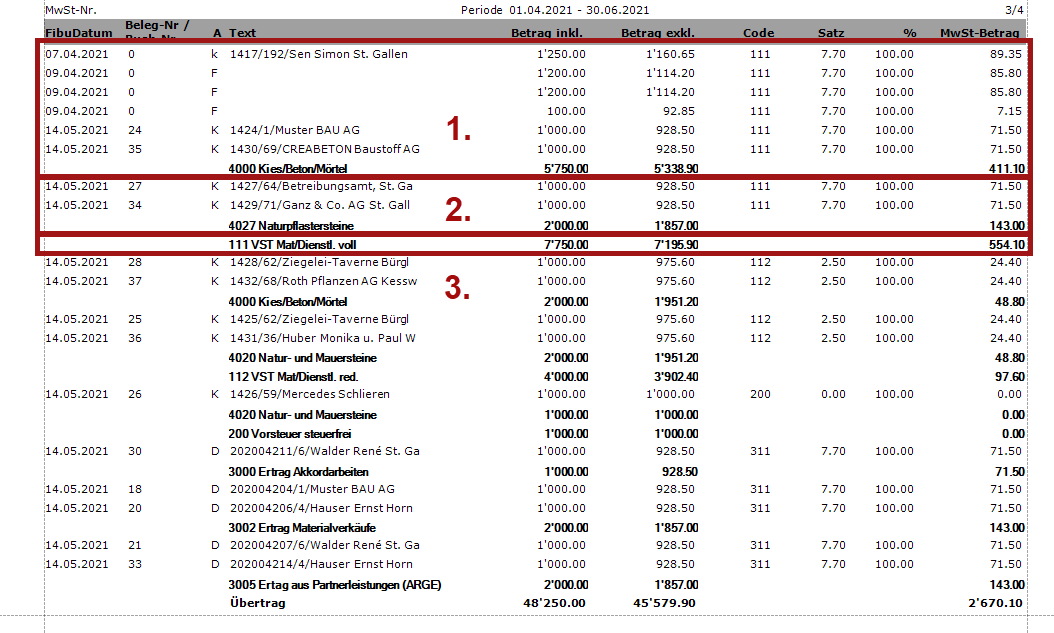
Task: Click the Betrag inkl. column header
Action: (547, 33)
